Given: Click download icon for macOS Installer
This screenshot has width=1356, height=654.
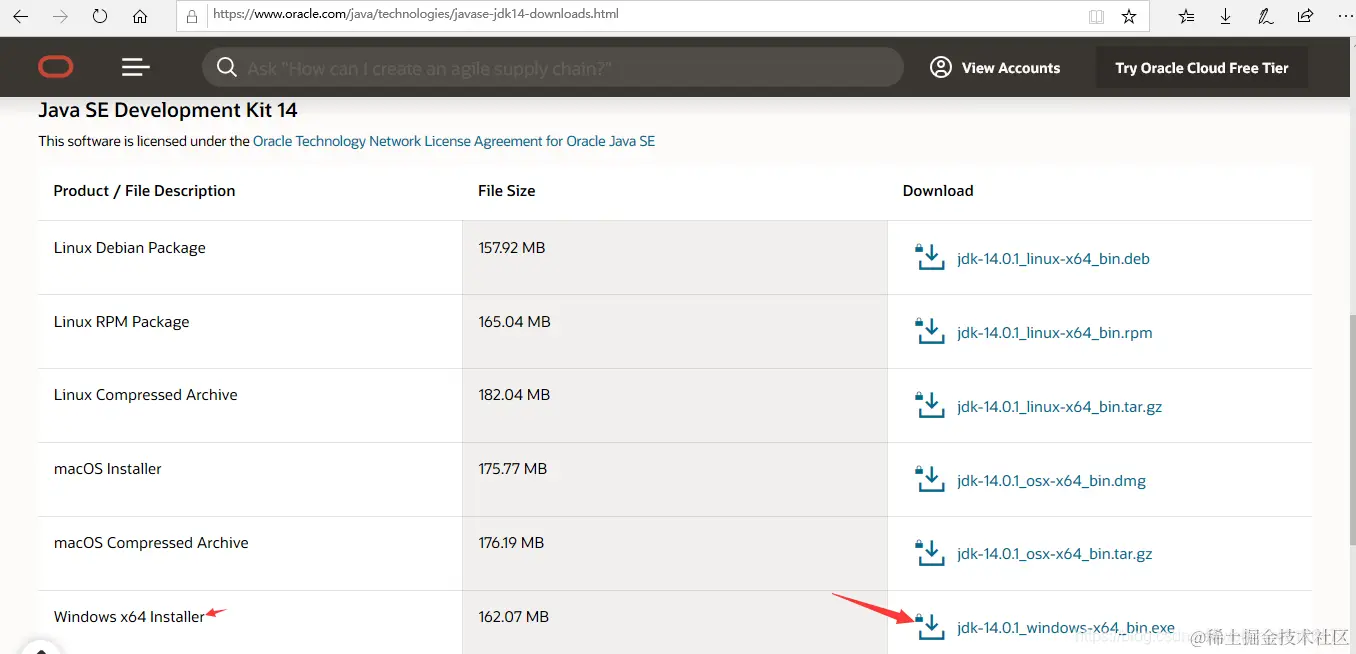Looking at the screenshot, I should (930, 479).
